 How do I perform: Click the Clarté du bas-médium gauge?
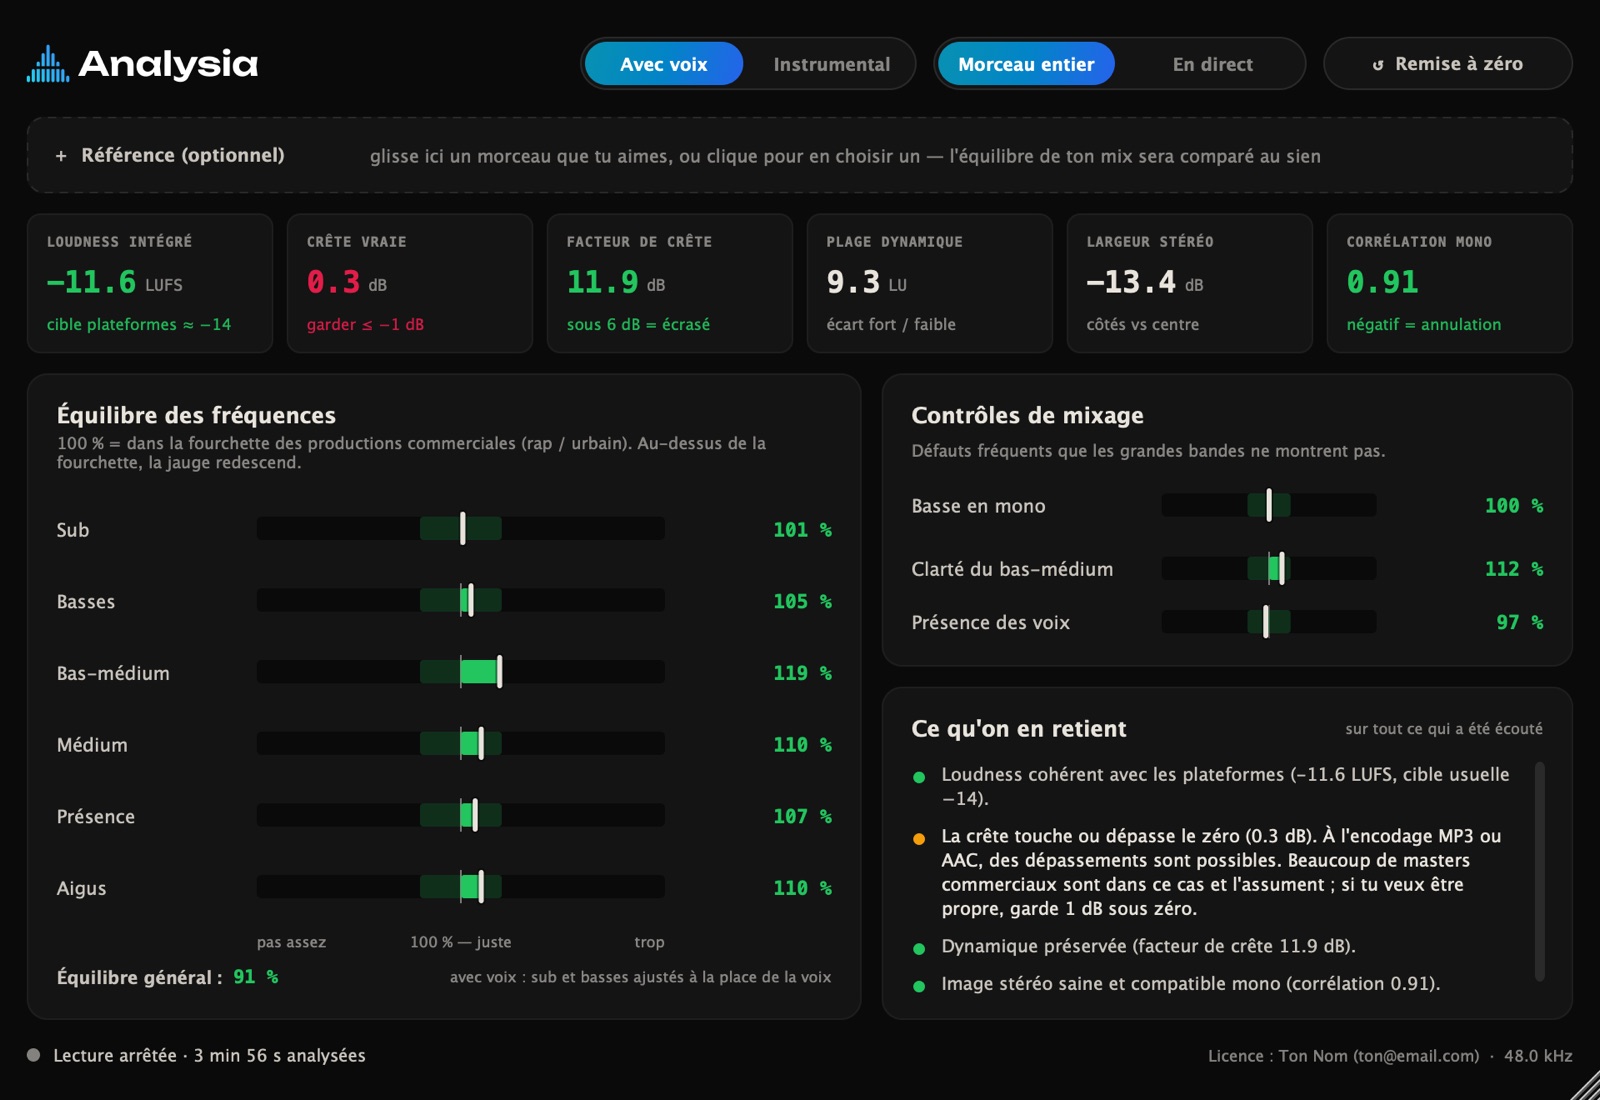tap(1269, 568)
